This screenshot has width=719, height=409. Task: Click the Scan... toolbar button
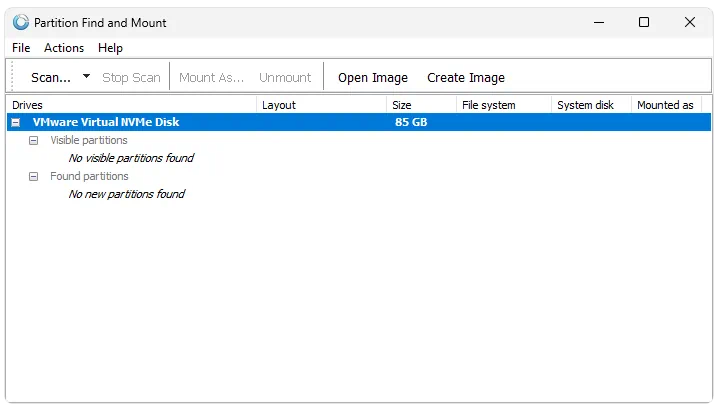(x=51, y=77)
